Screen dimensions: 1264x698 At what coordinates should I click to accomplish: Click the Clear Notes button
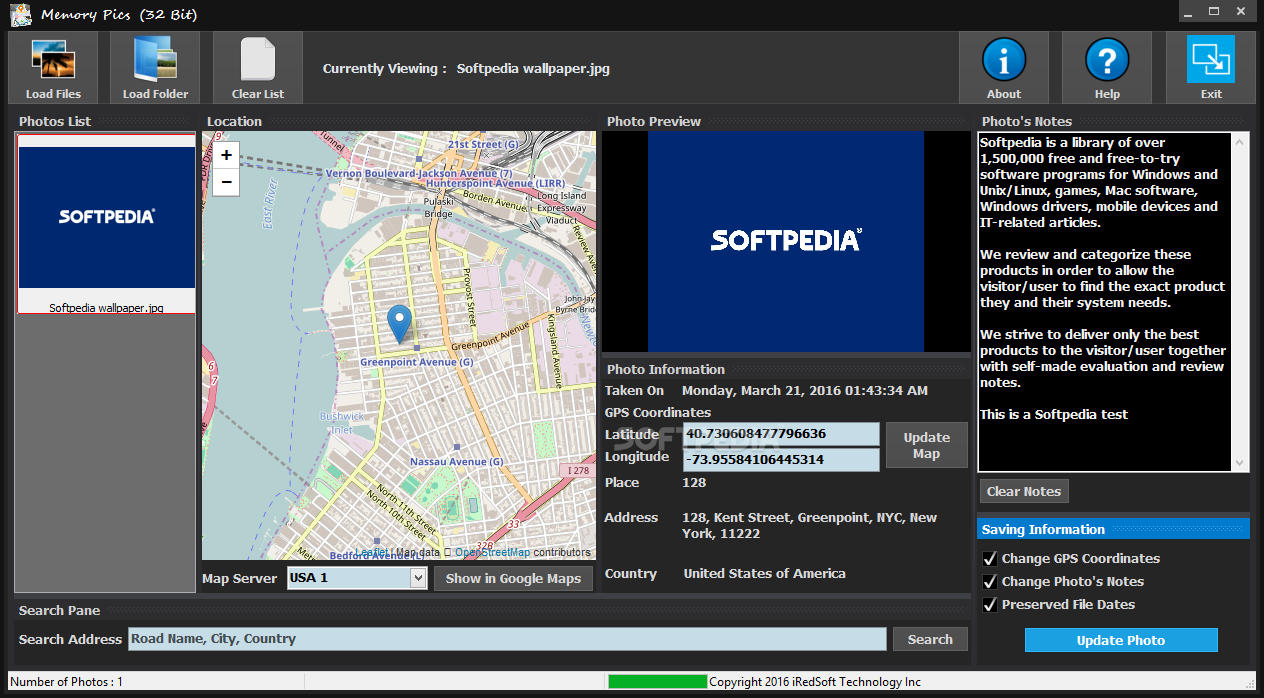(1024, 491)
